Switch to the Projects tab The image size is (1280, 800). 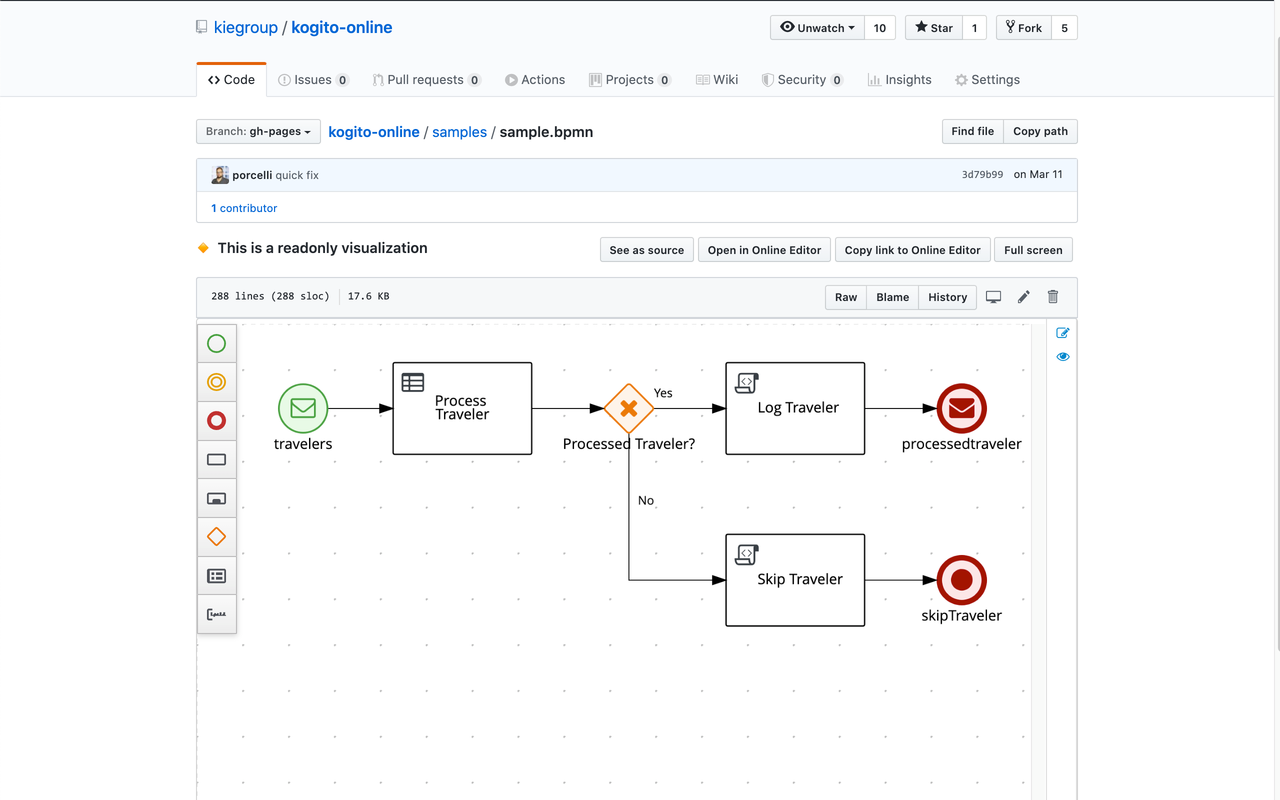click(629, 80)
